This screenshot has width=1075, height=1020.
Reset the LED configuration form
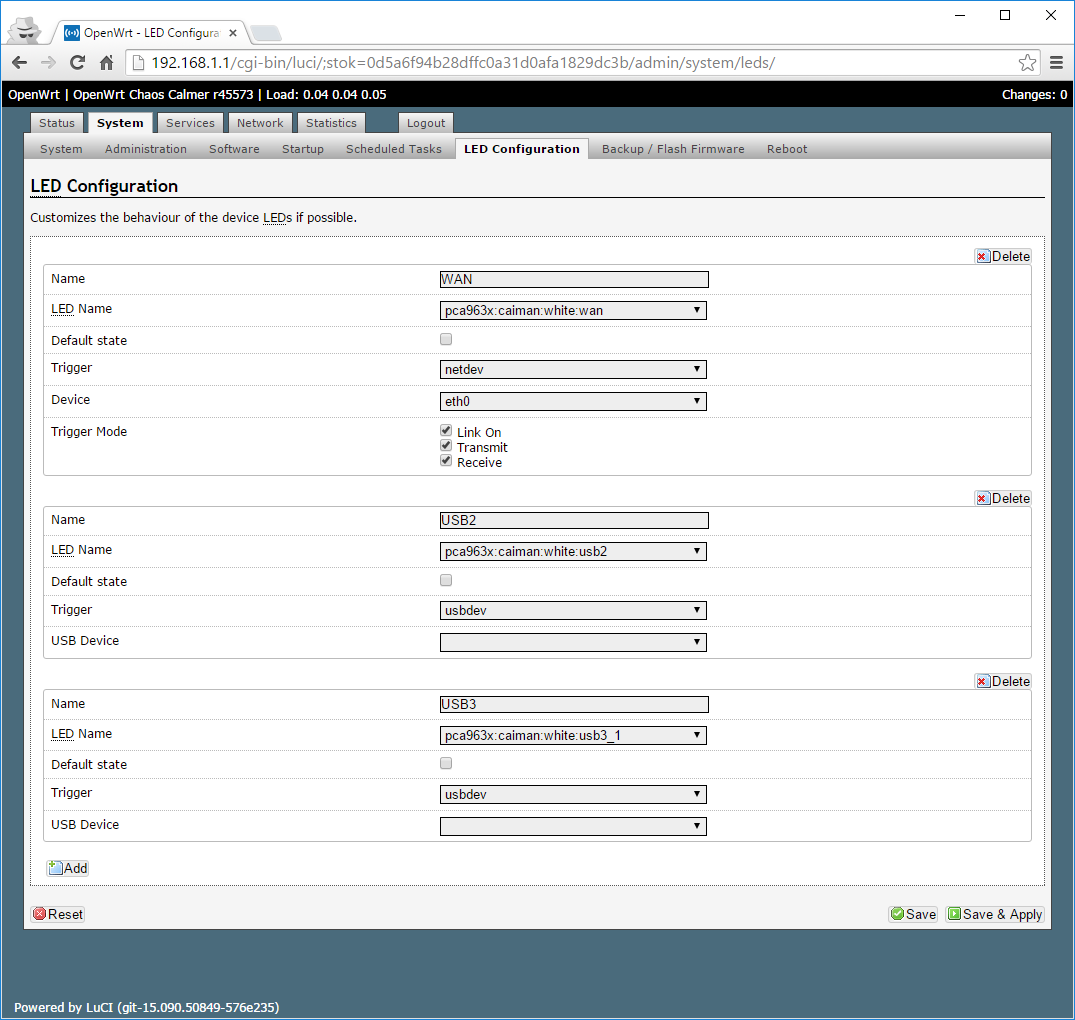tap(58, 914)
